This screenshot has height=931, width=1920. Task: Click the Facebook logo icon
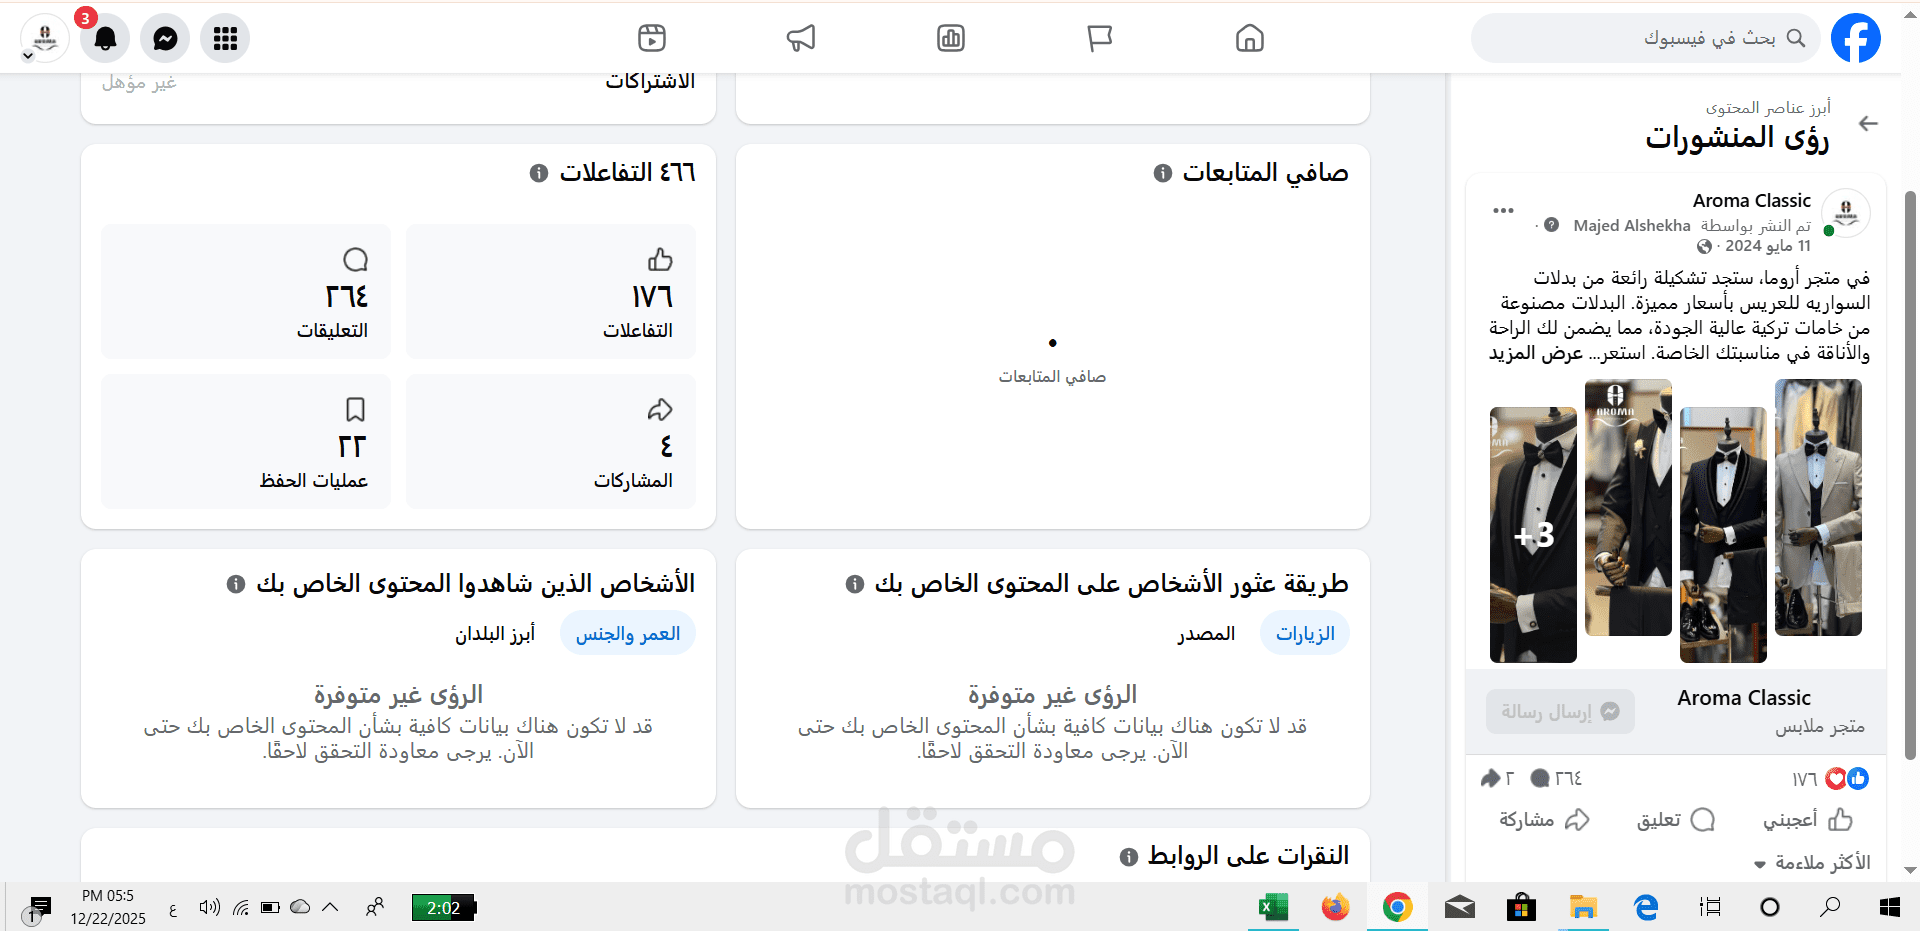tap(1856, 38)
